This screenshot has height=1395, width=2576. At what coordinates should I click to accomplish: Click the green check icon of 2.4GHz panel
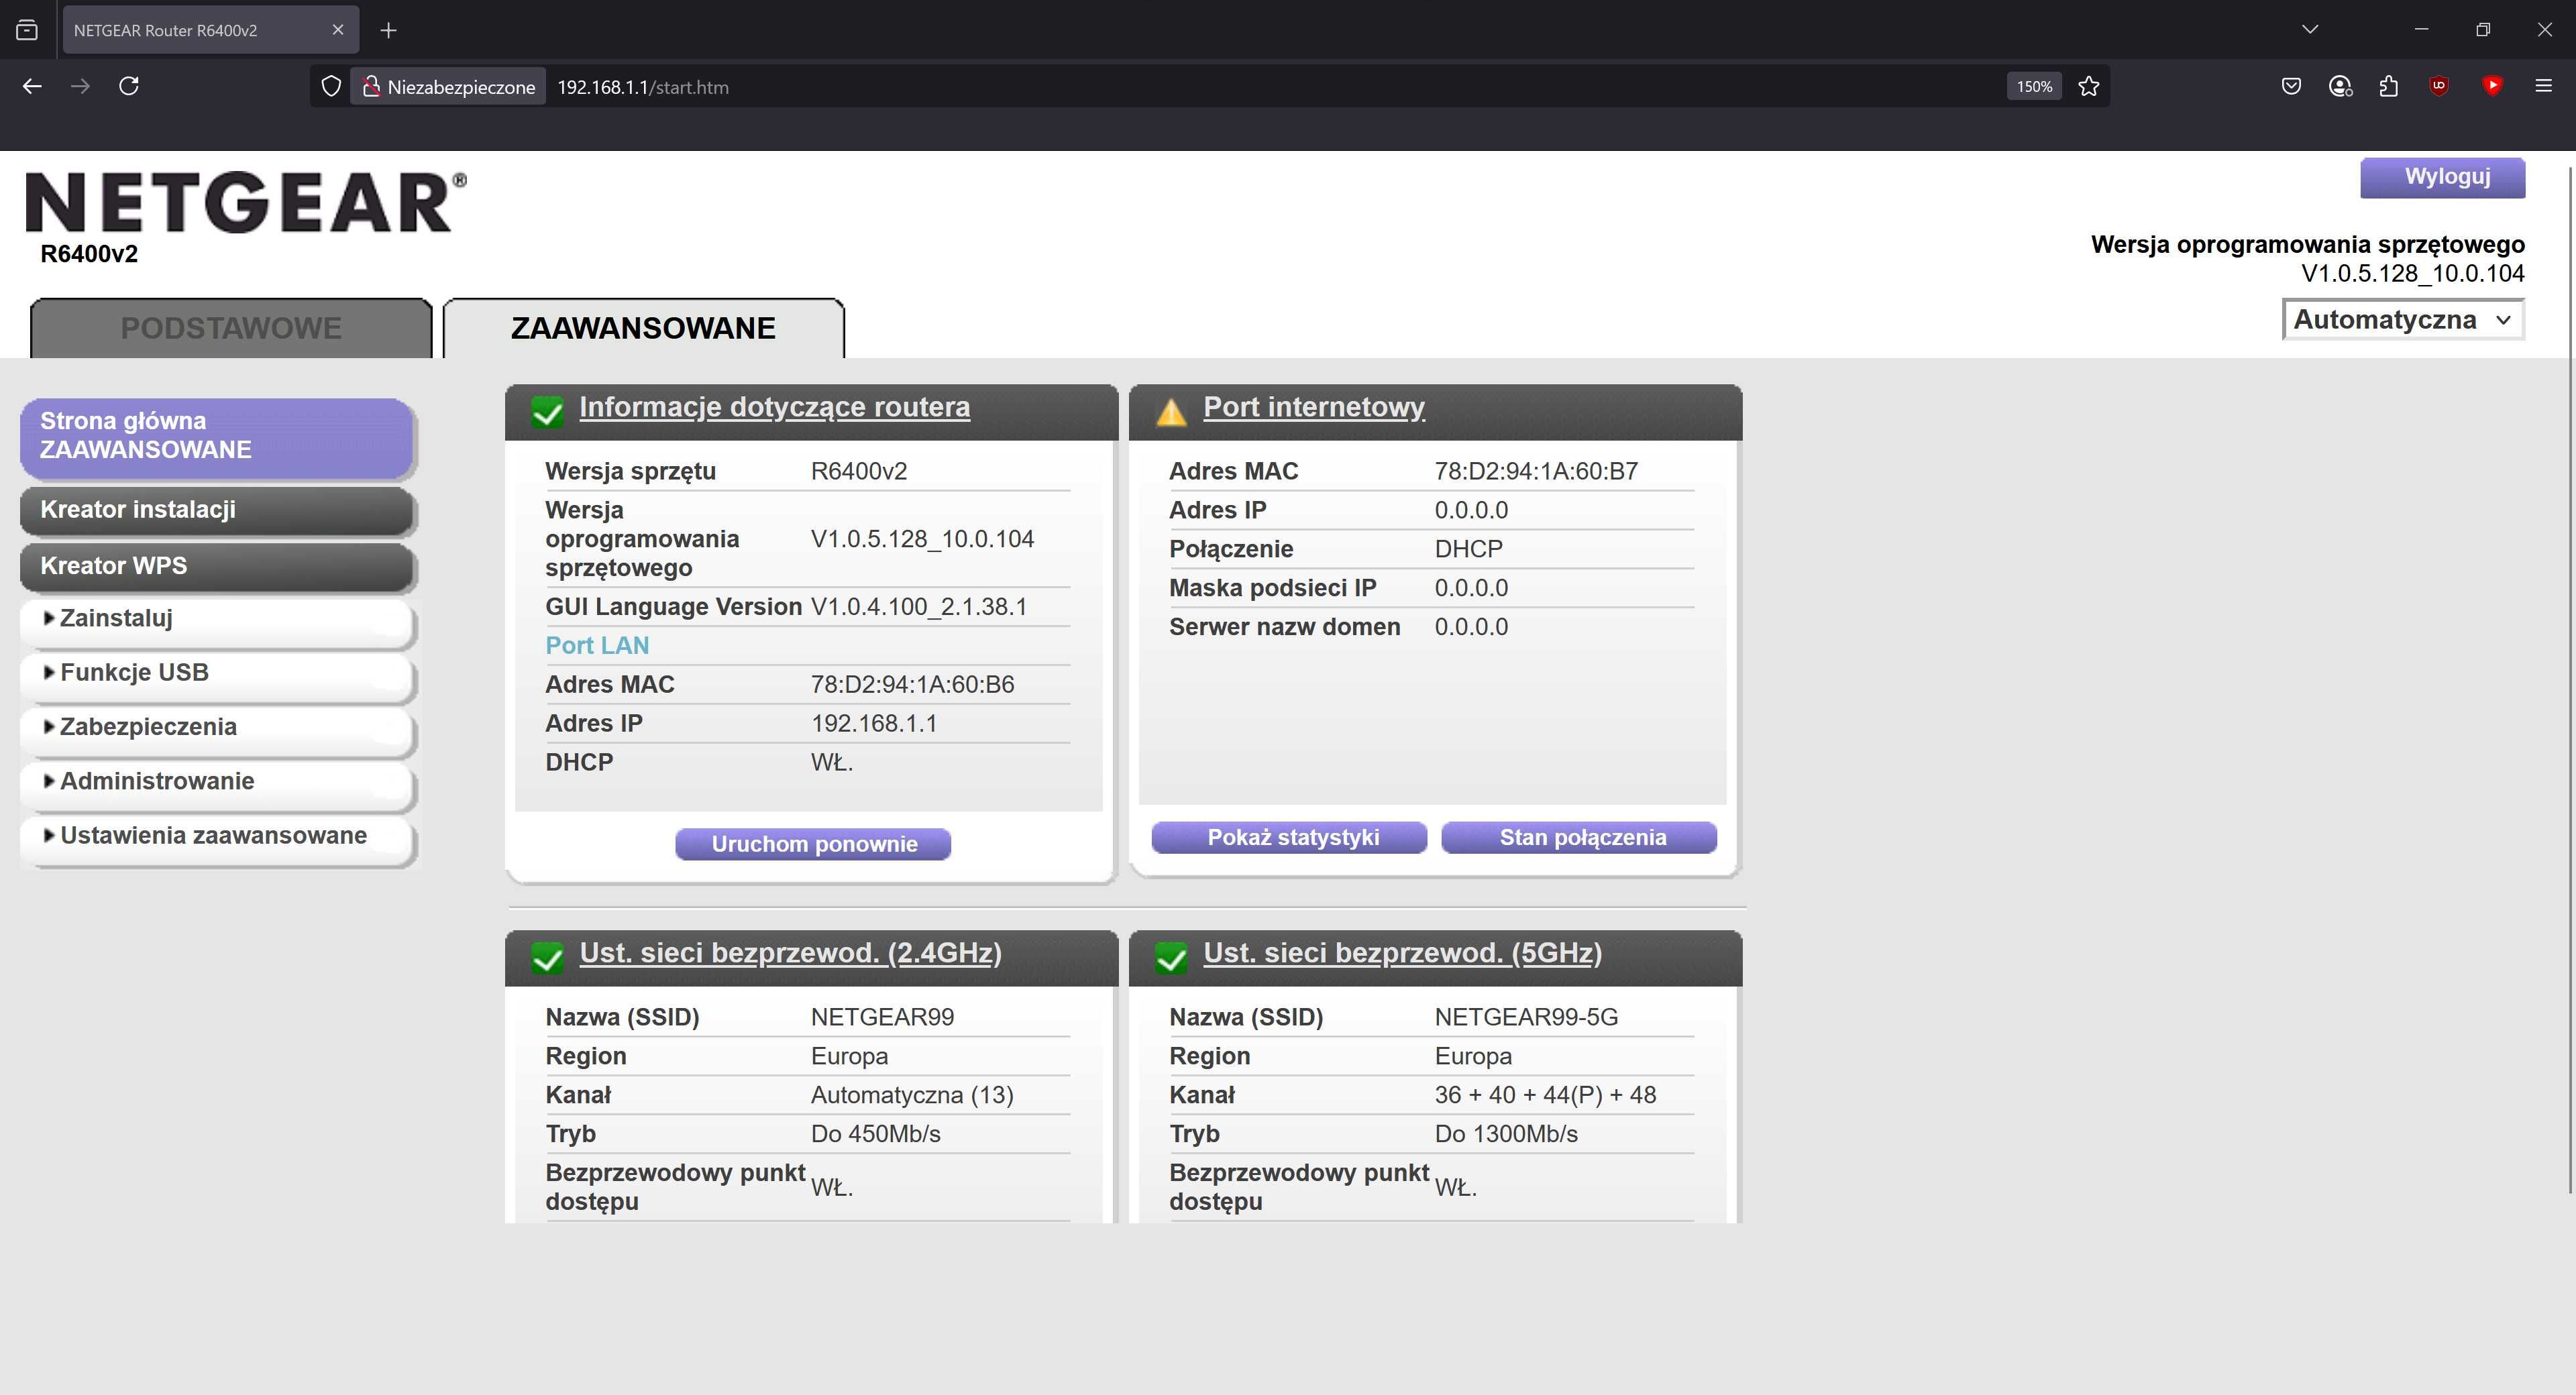pyautogui.click(x=548, y=957)
